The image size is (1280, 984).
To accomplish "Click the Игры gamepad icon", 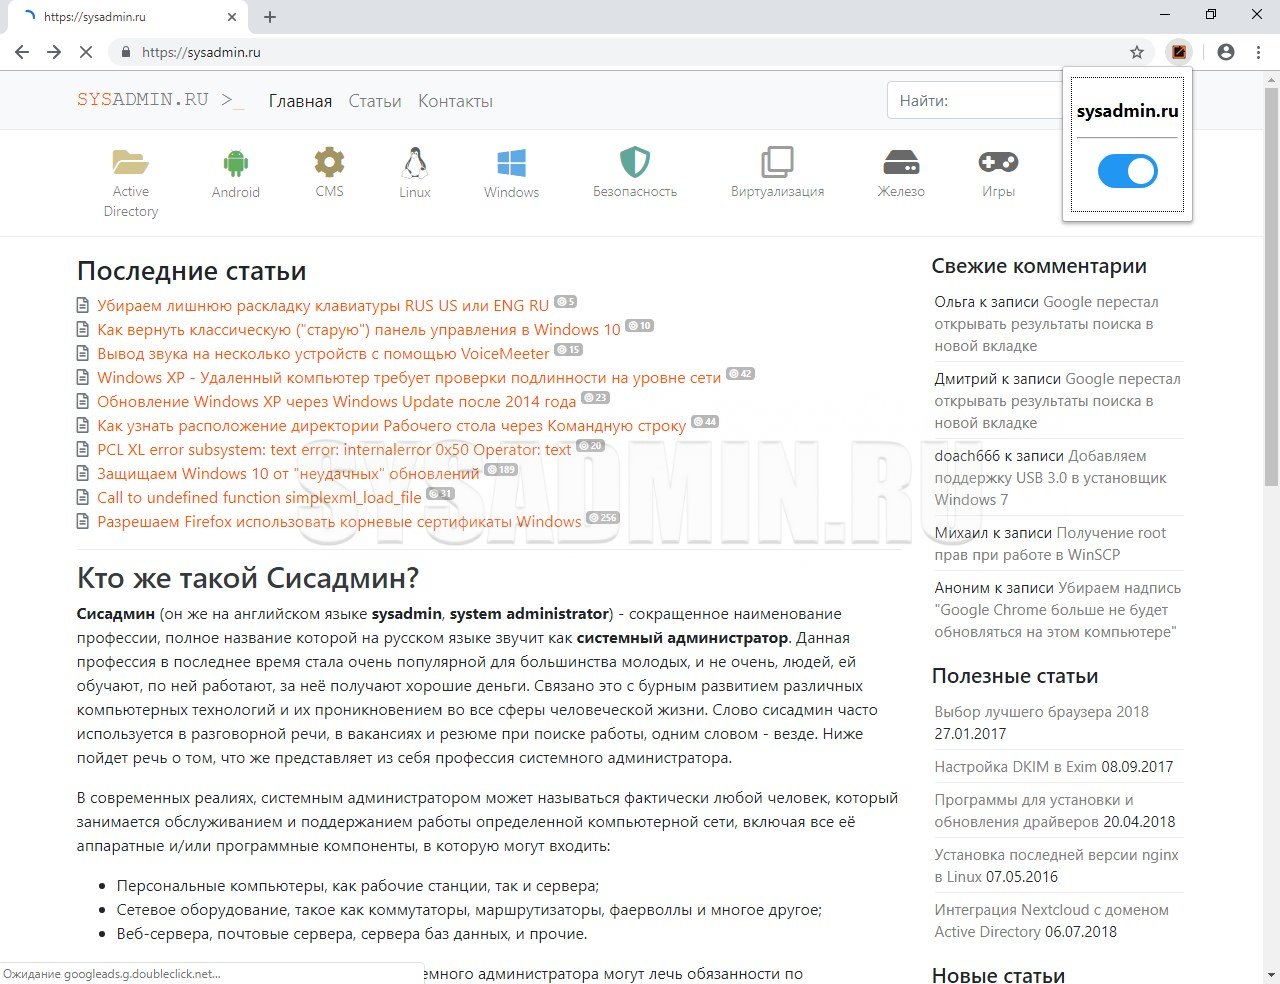I will pyautogui.click(x=997, y=162).
